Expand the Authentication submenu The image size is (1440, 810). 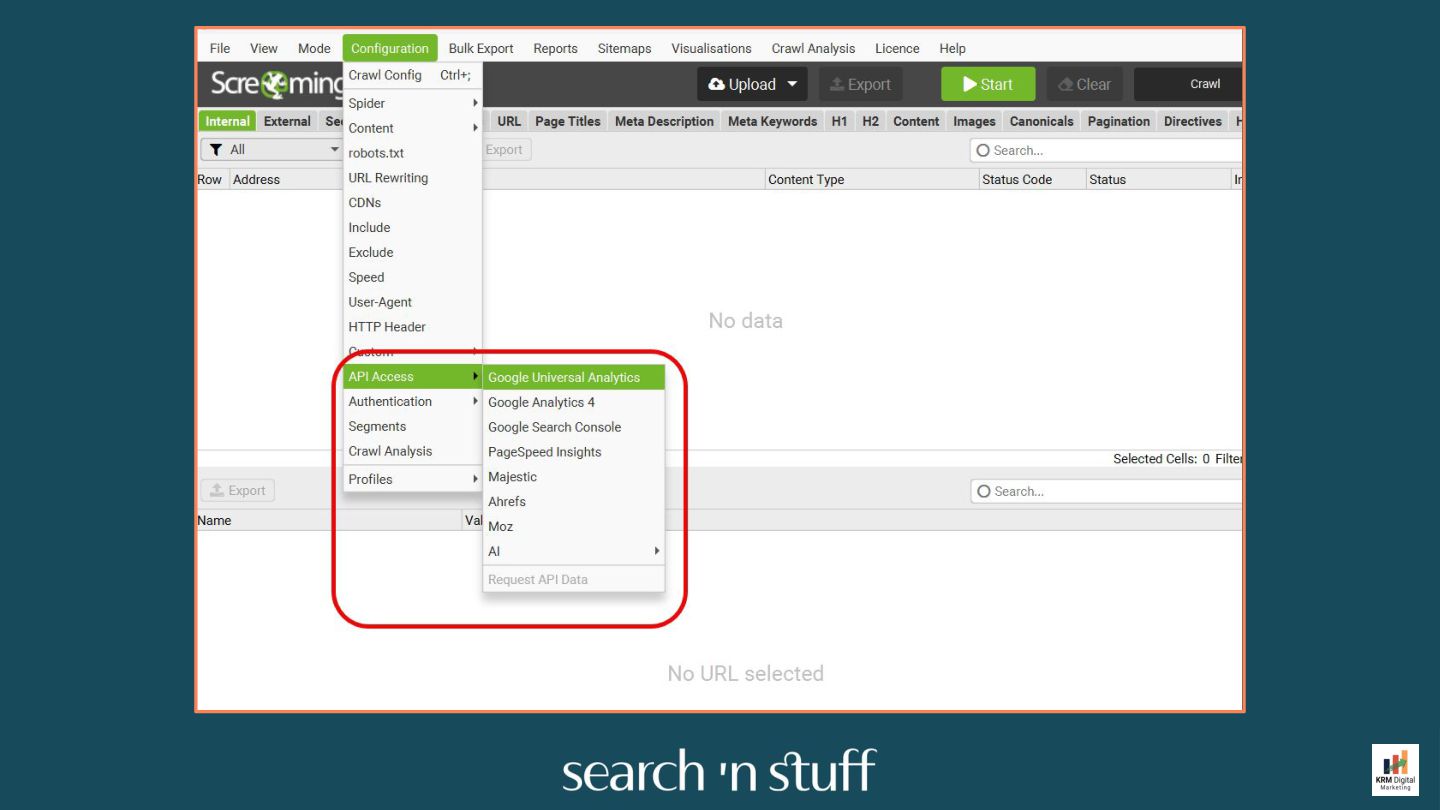click(412, 401)
